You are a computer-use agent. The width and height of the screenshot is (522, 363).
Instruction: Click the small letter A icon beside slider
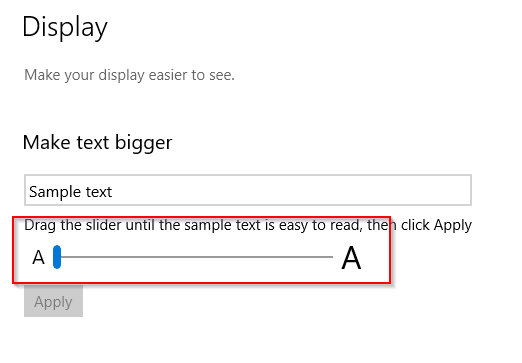[38, 257]
